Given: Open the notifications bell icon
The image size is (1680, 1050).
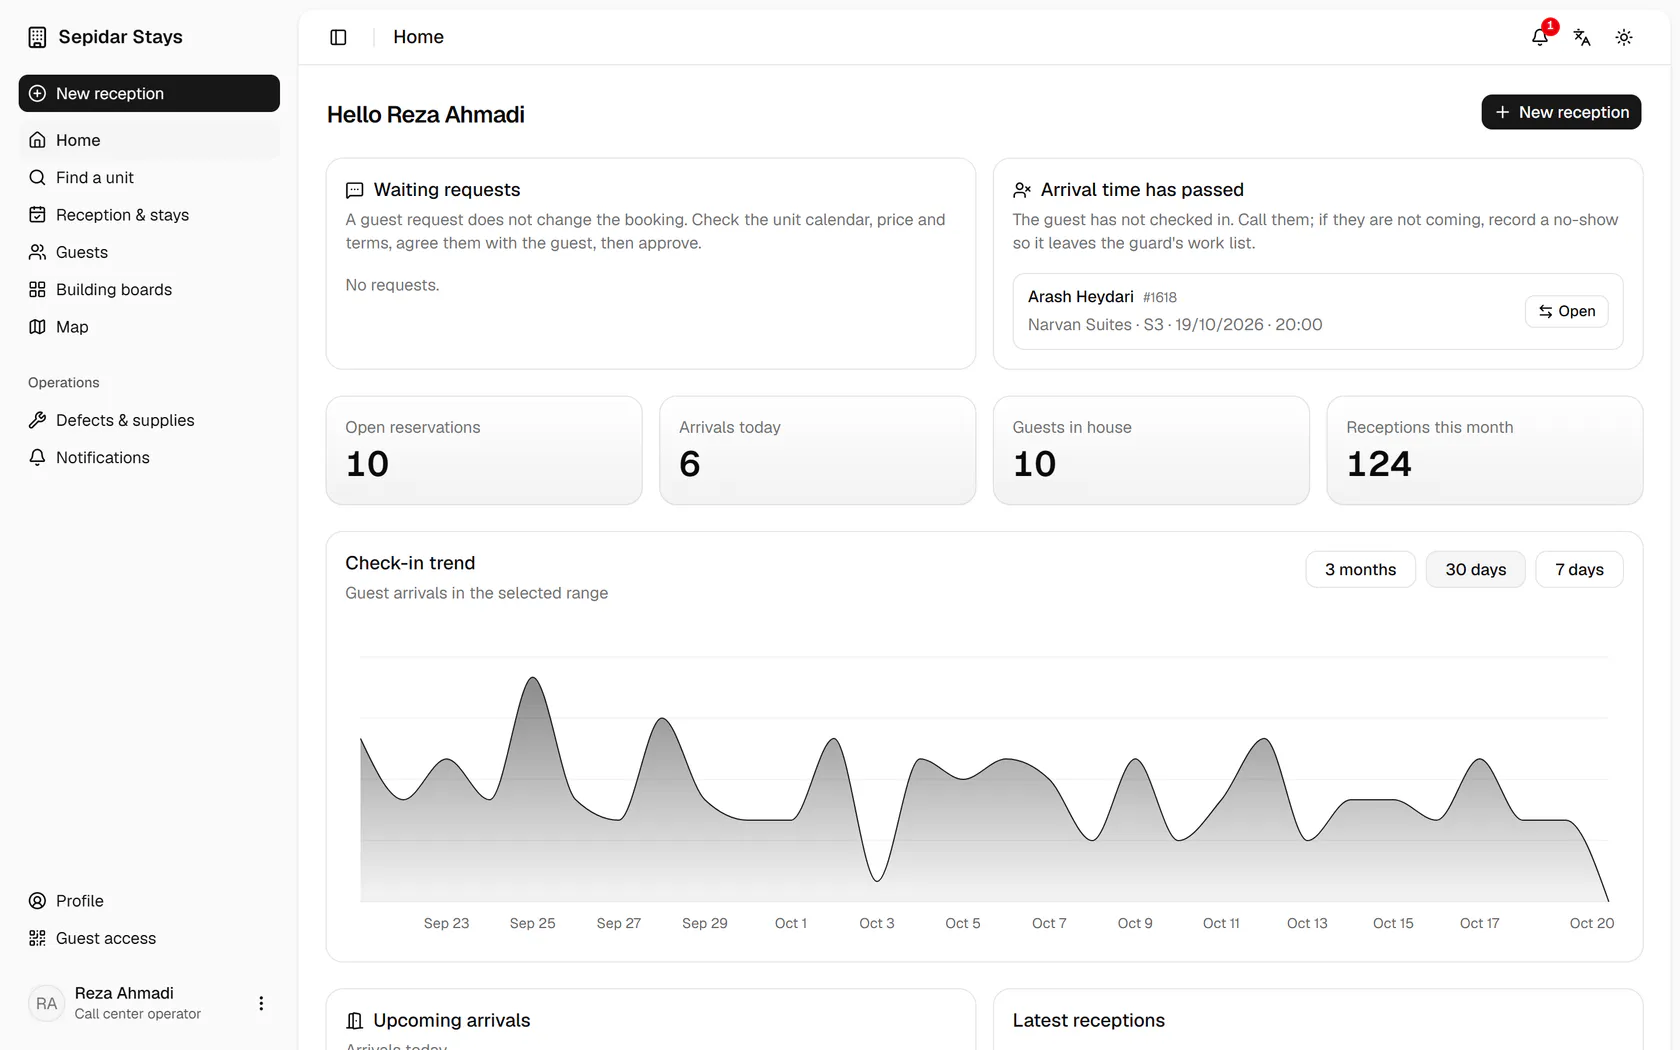Looking at the screenshot, I should (x=1540, y=37).
